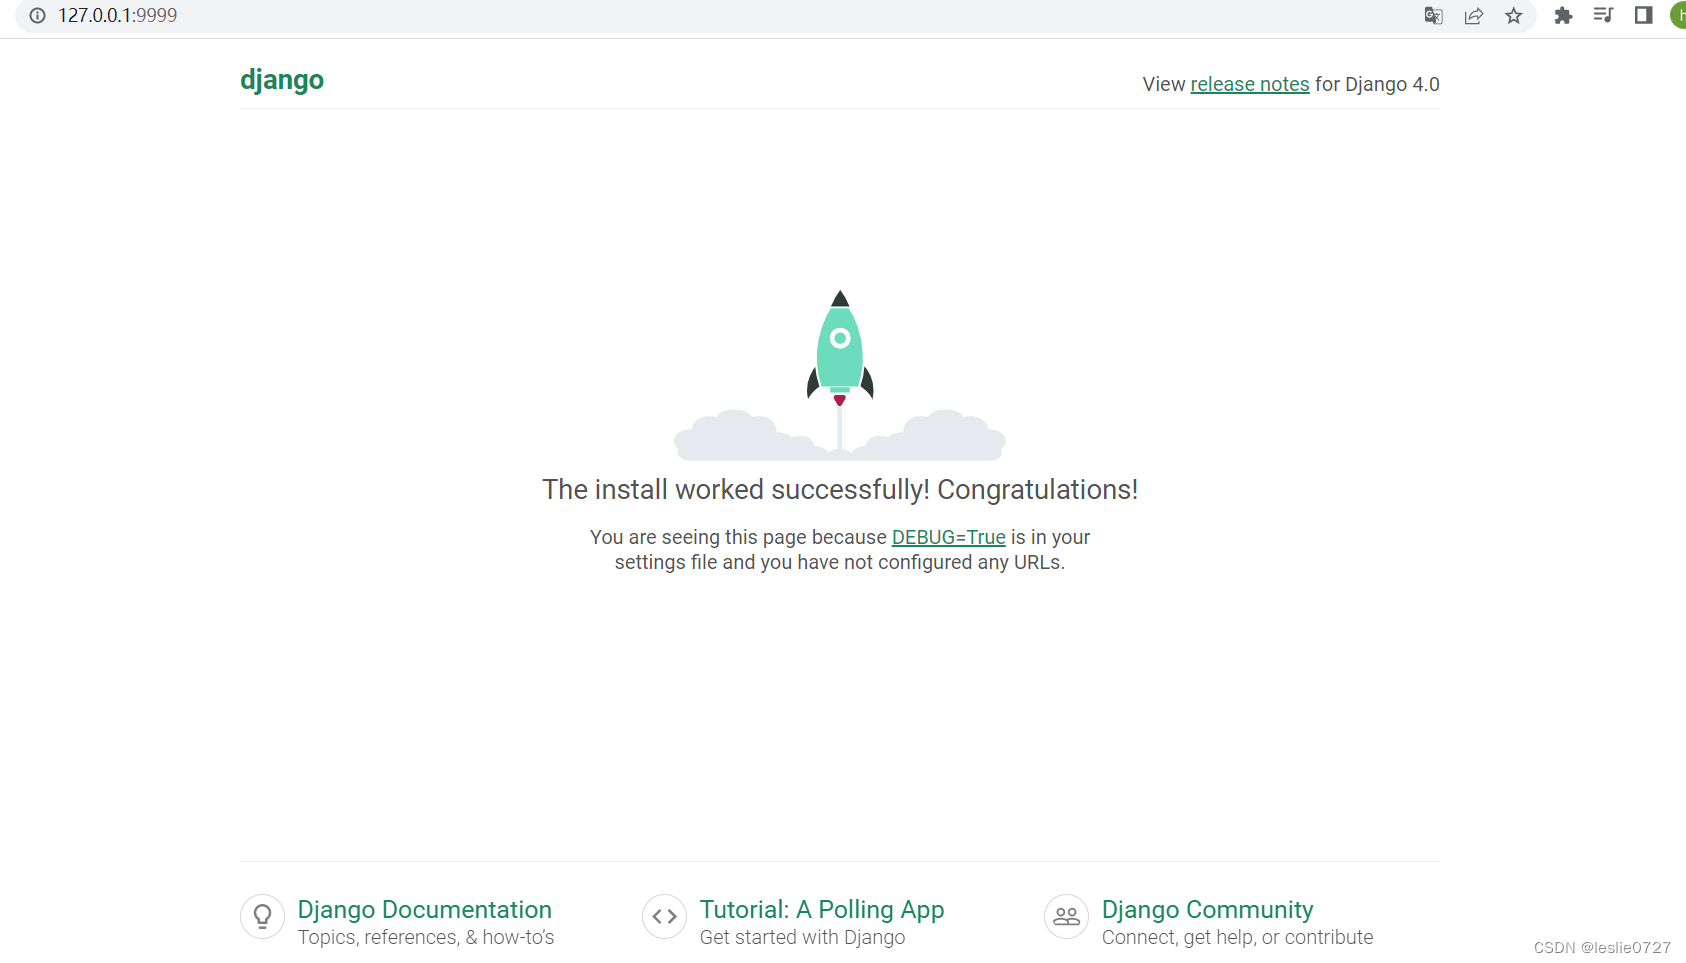1686x963 pixels.
Task: Open the extensions puzzle icon
Action: 1563,15
